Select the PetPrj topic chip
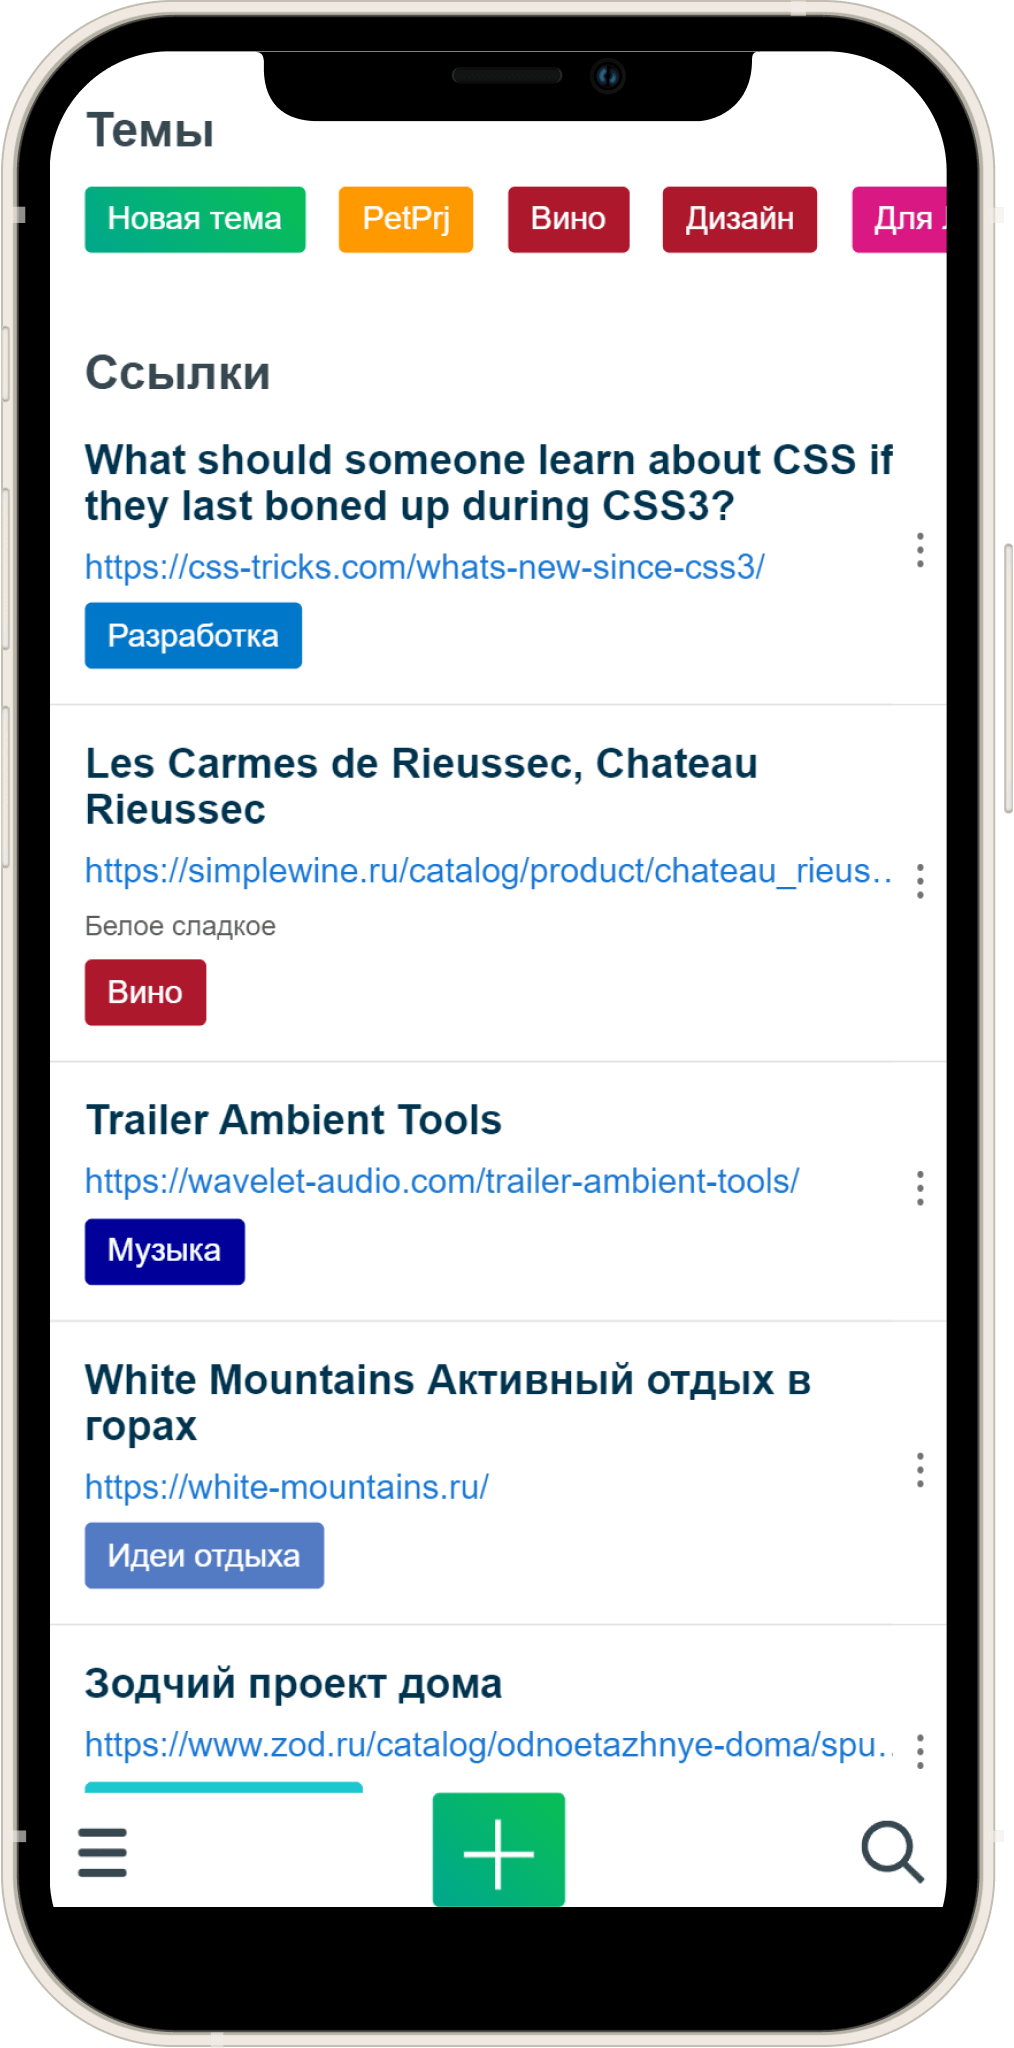The width and height of the screenshot is (1014, 2048). coord(406,219)
